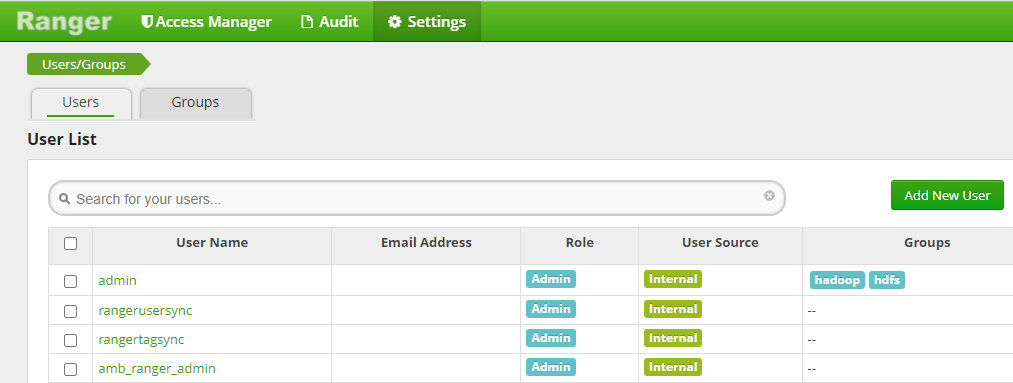Click the User List heading
Image resolution: width=1013 pixels, height=383 pixels.
(62, 139)
